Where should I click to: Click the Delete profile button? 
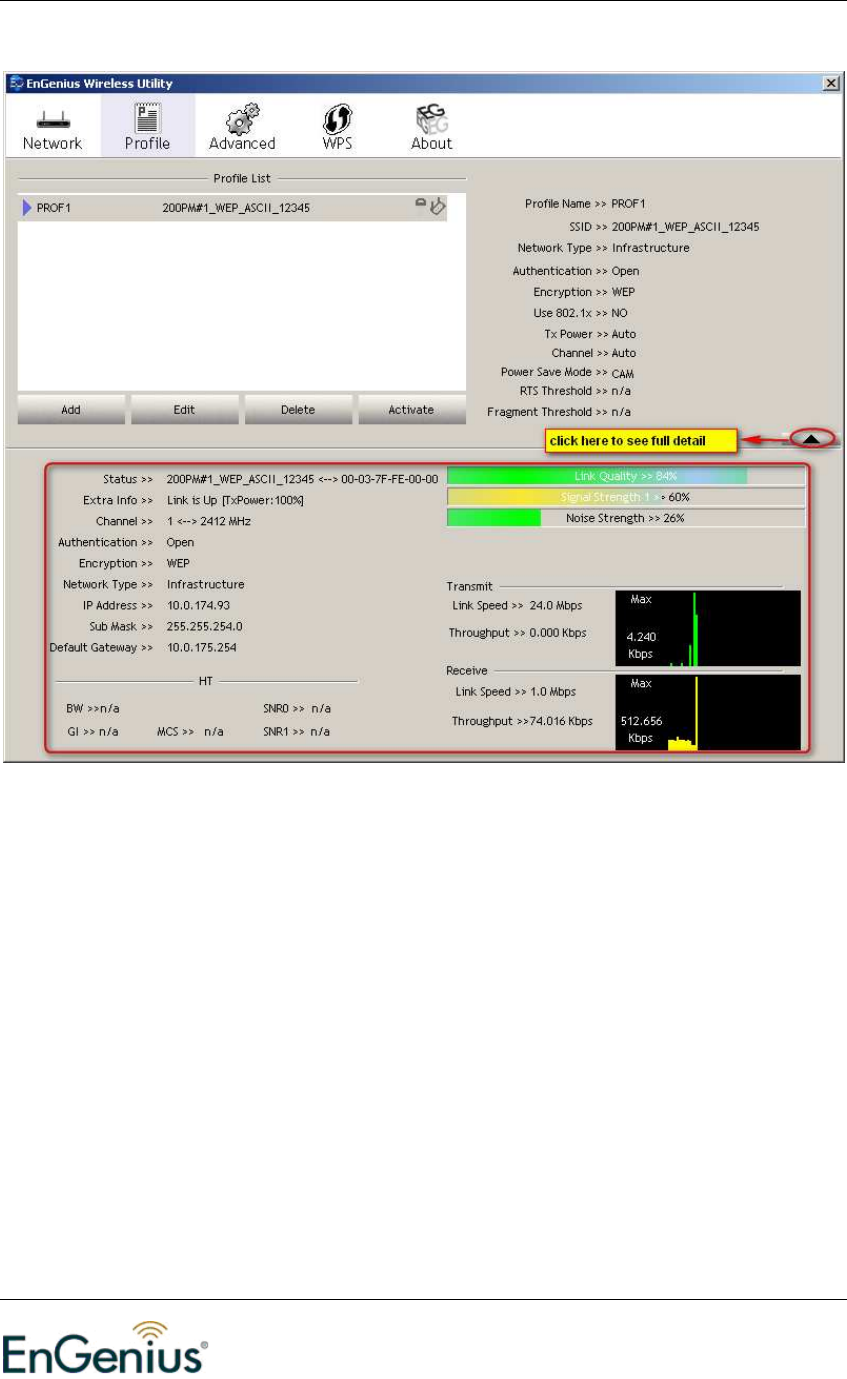coord(298,410)
